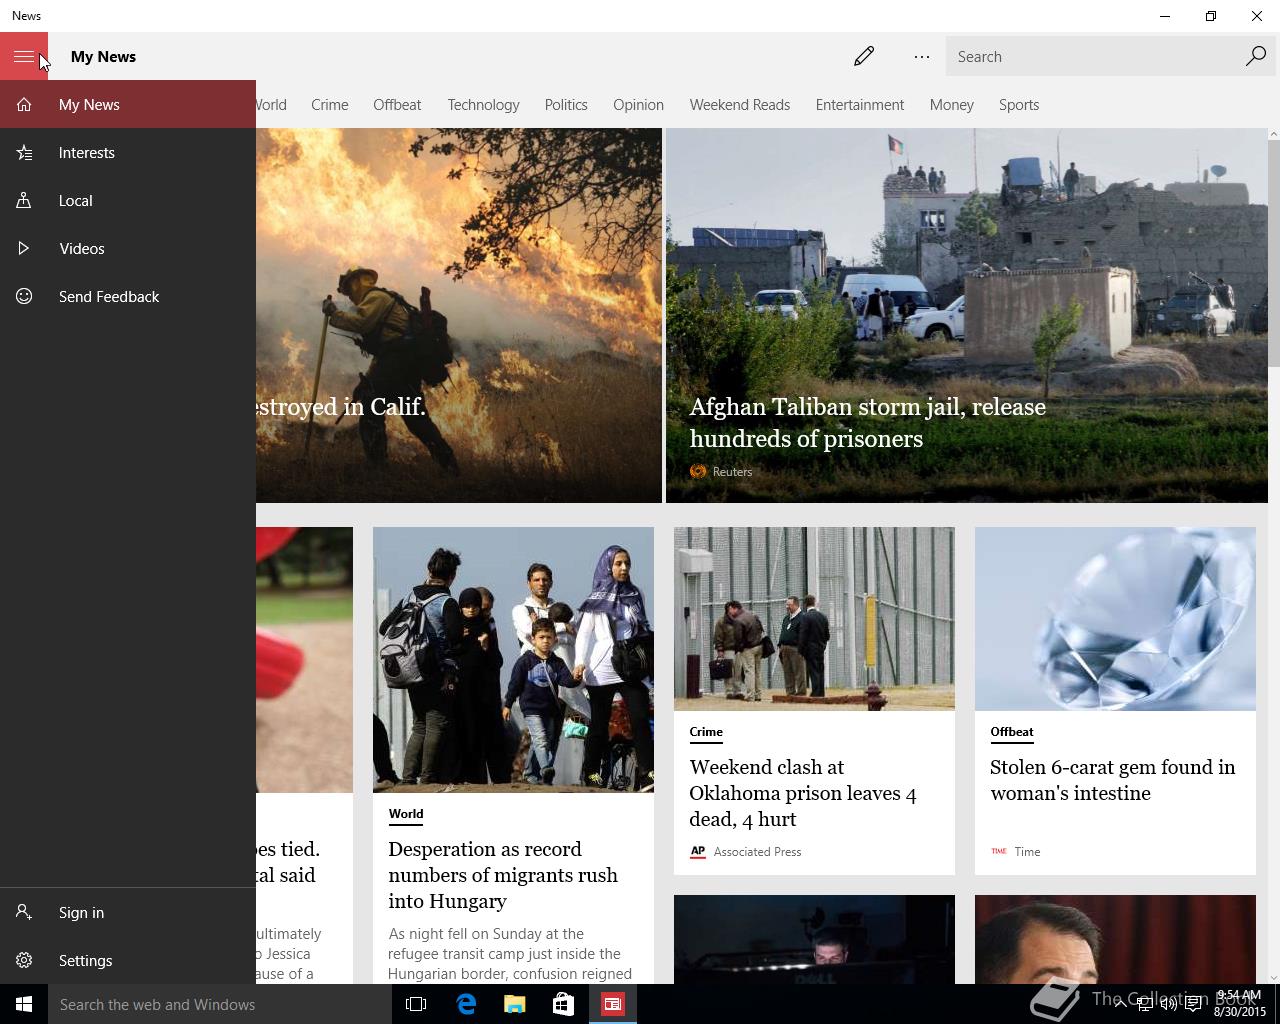1280x1024 pixels.
Task: Switch to the Technology tab
Action: 483,104
